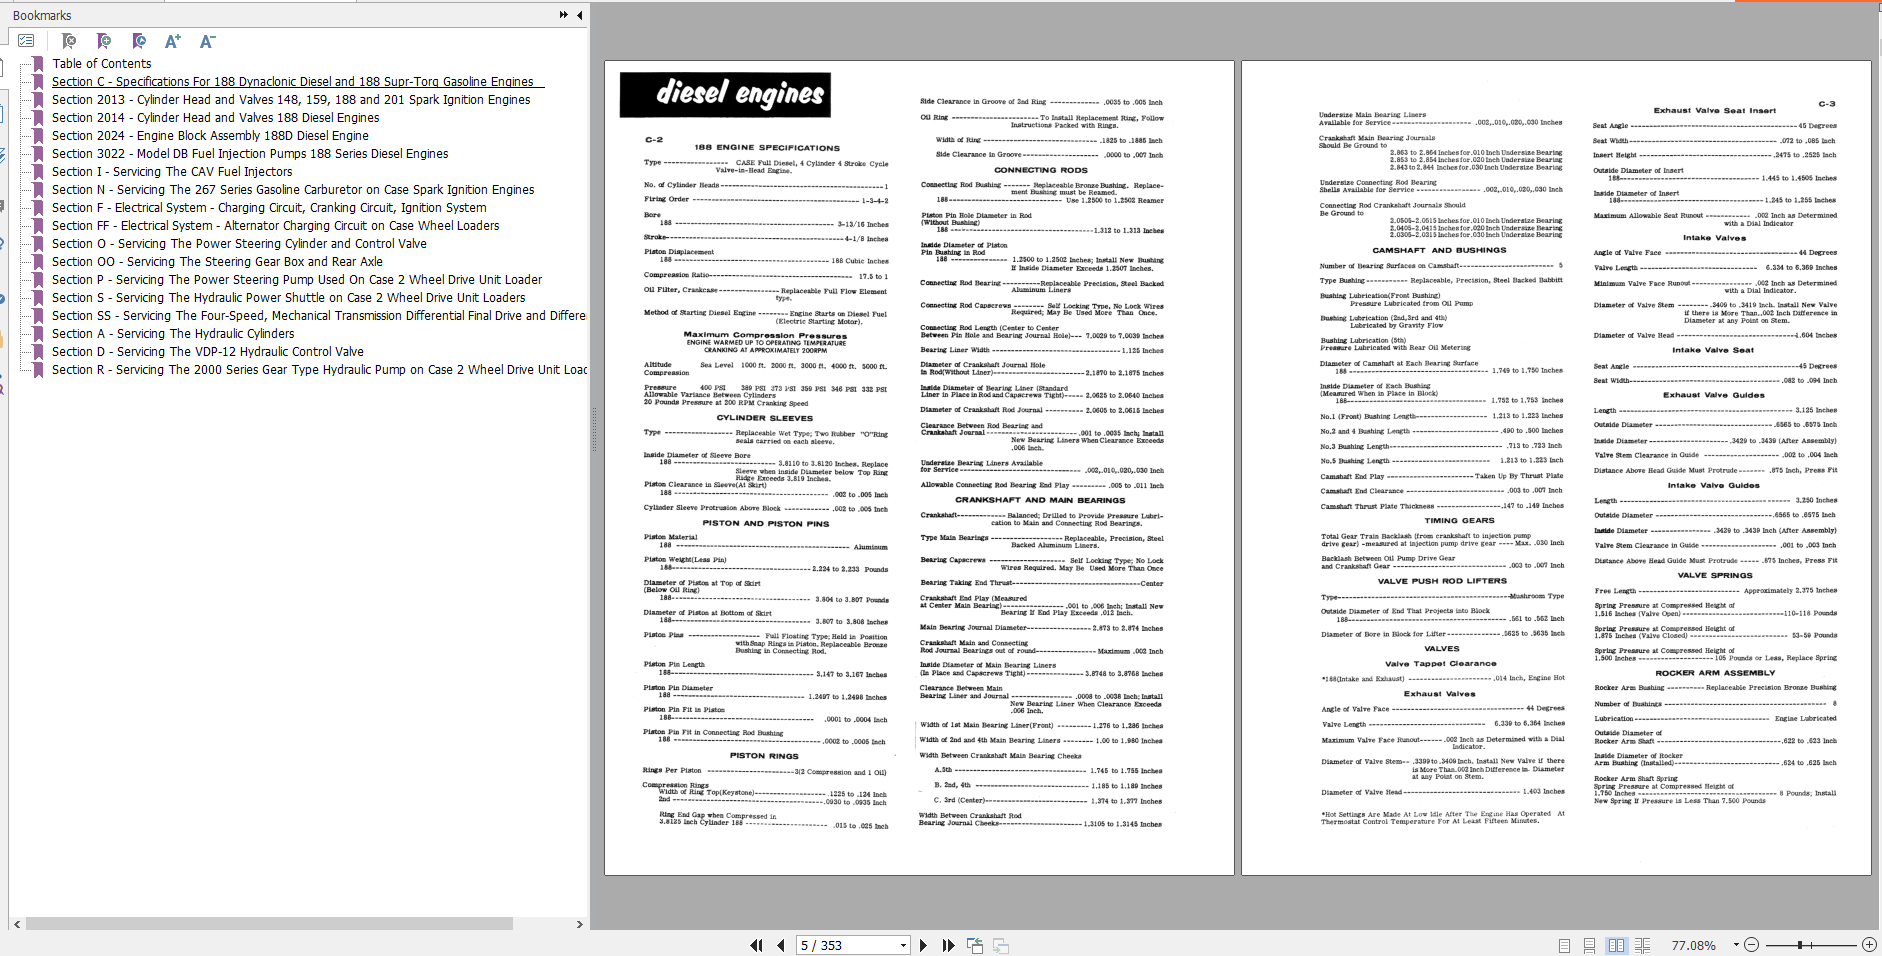Go to the first page
Image resolution: width=1882 pixels, height=956 pixels.
coord(756,945)
